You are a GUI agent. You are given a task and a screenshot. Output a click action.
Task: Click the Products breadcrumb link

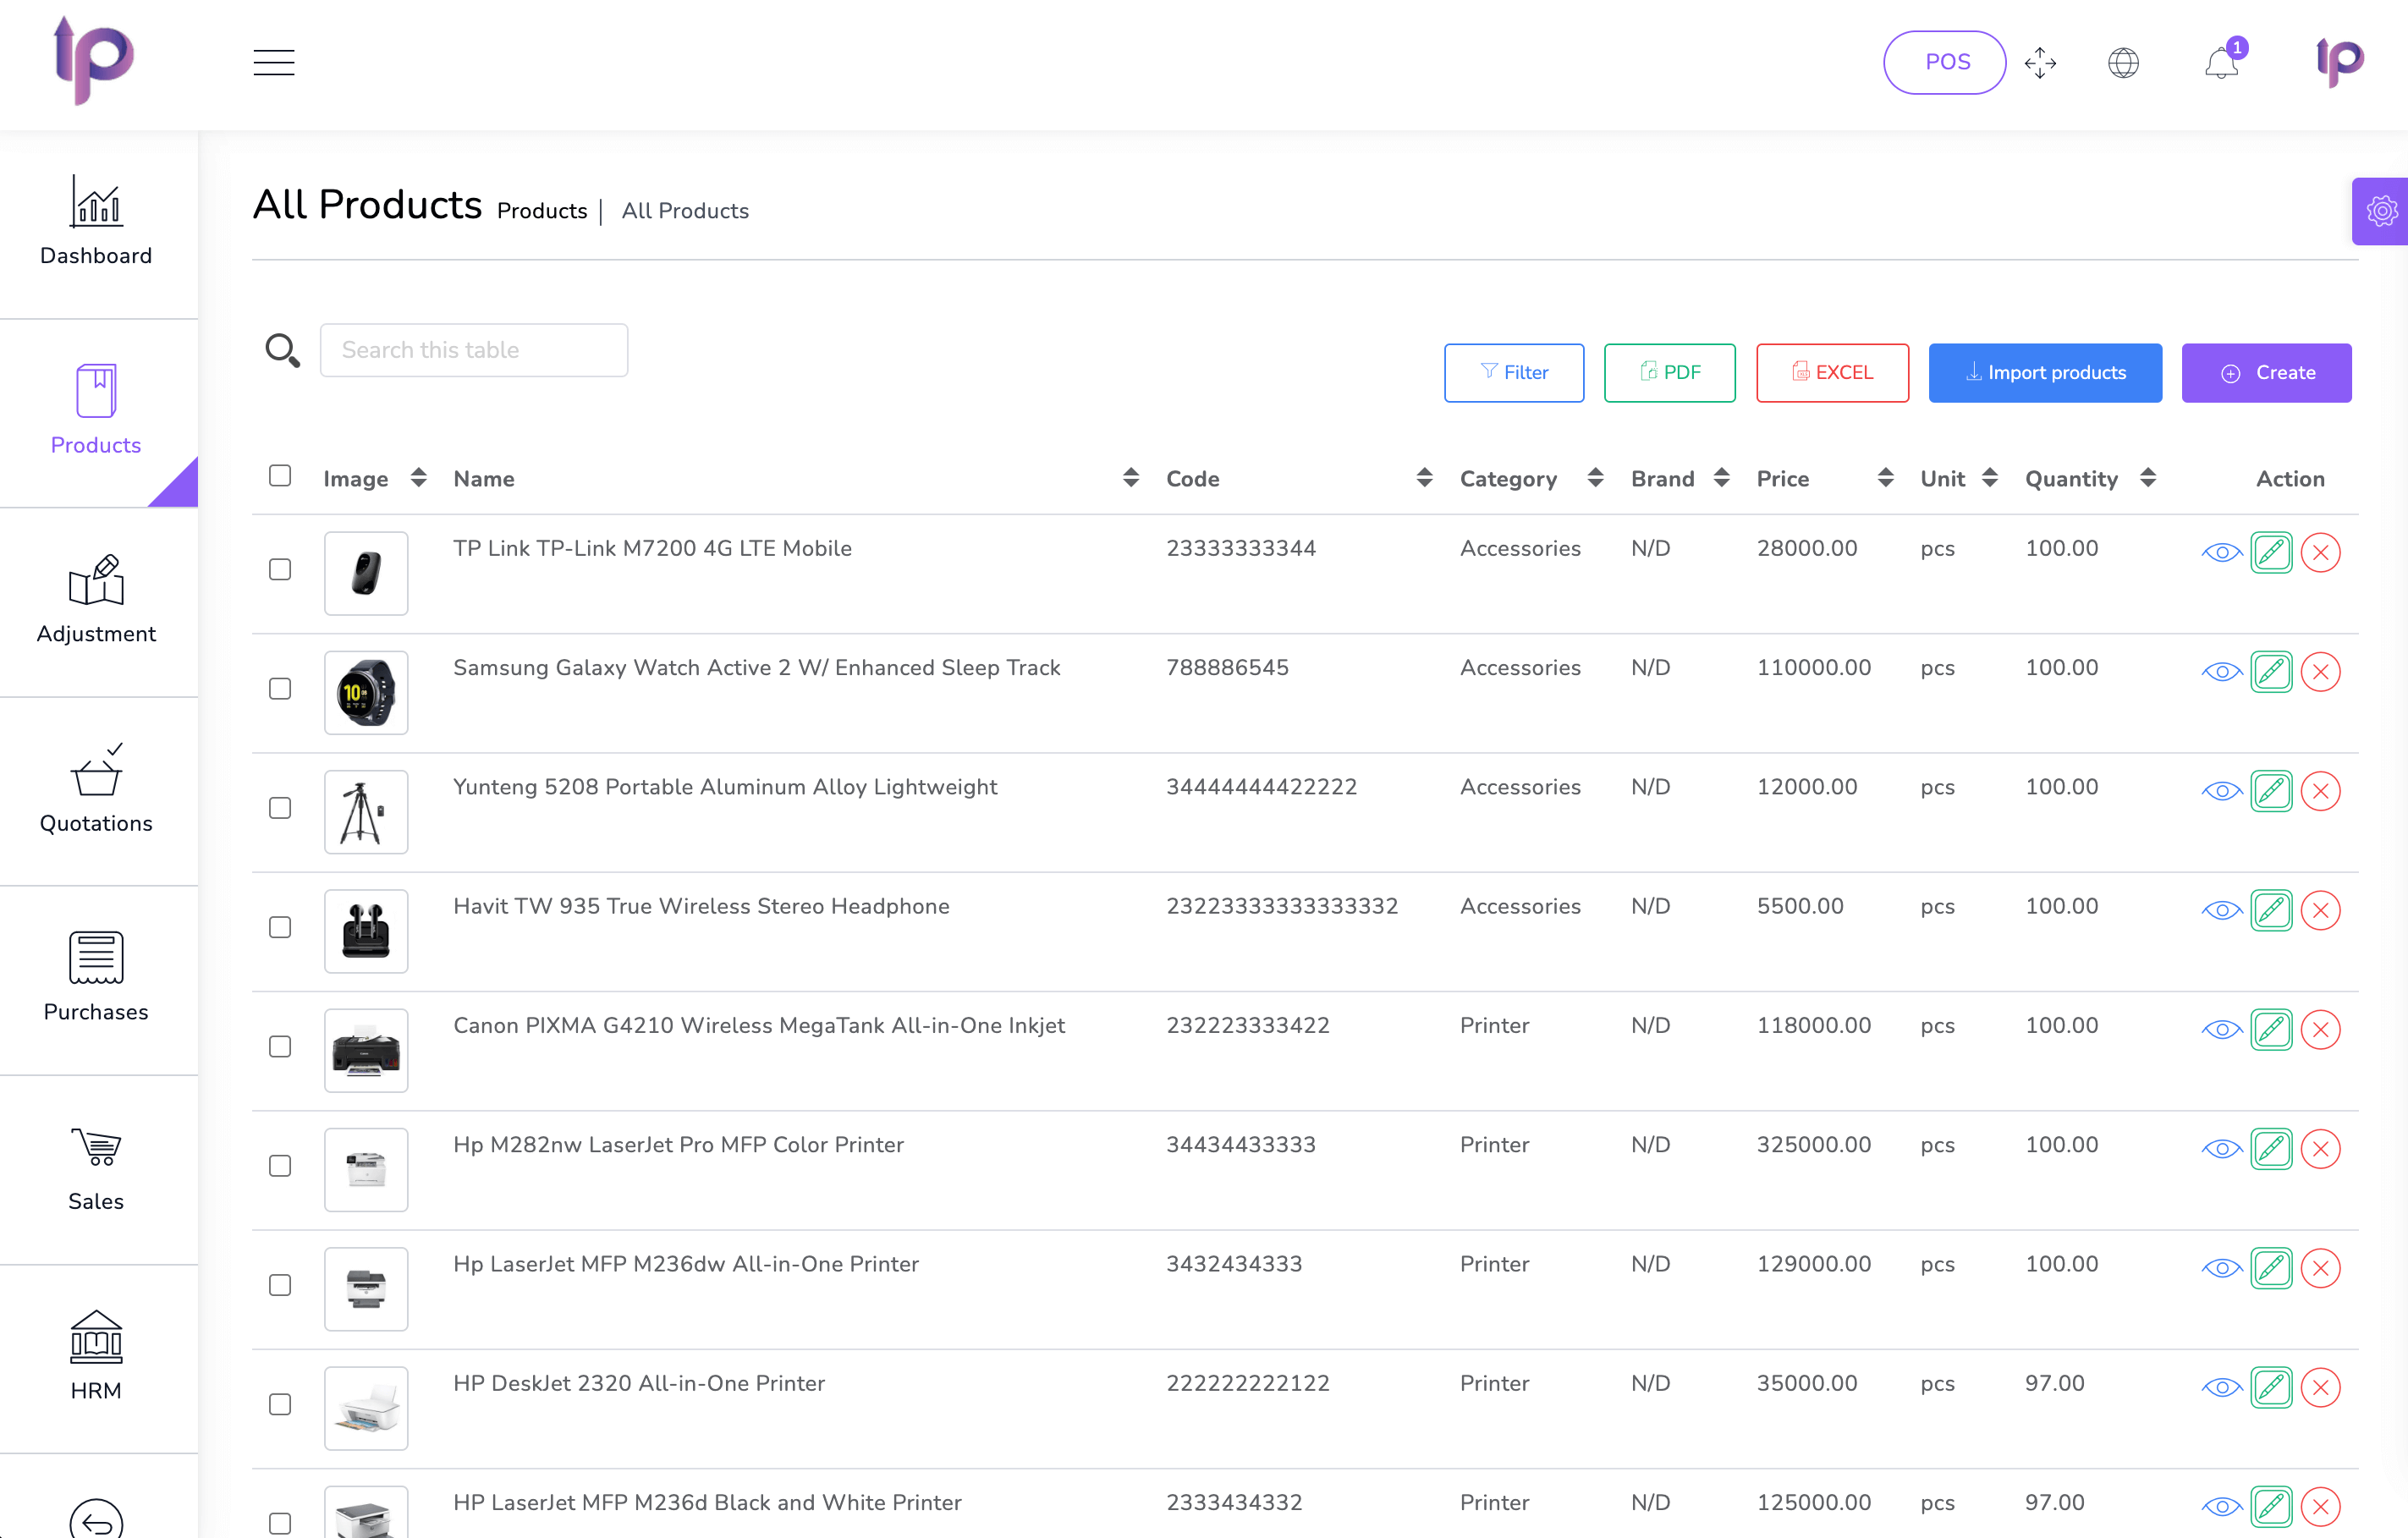click(x=542, y=211)
